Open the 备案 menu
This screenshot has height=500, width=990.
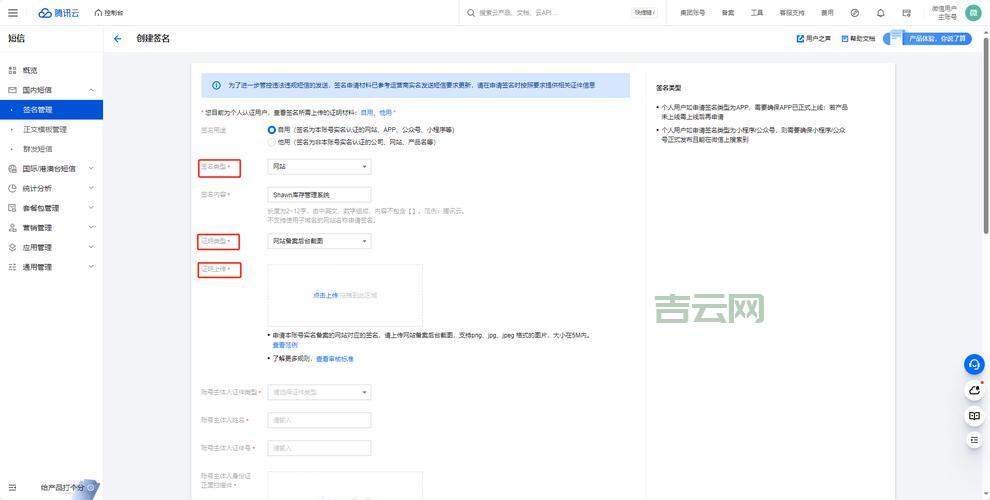point(727,13)
